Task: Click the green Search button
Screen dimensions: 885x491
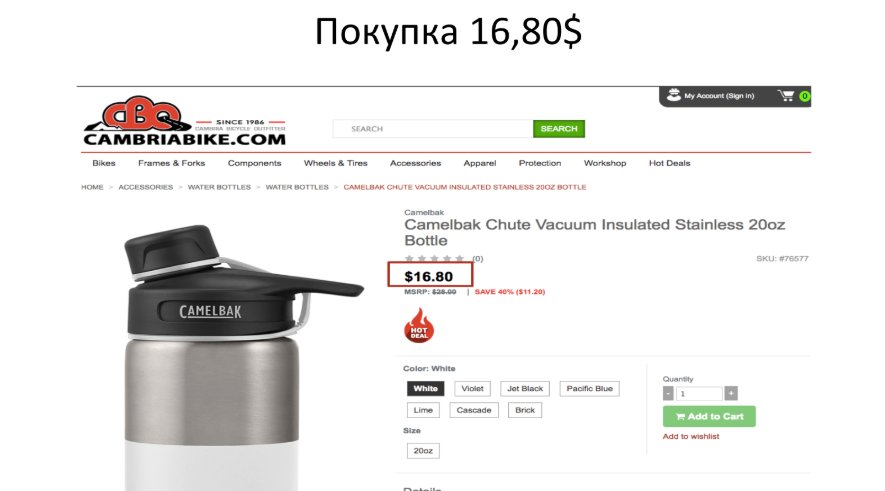Action: pyautogui.click(x=559, y=129)
